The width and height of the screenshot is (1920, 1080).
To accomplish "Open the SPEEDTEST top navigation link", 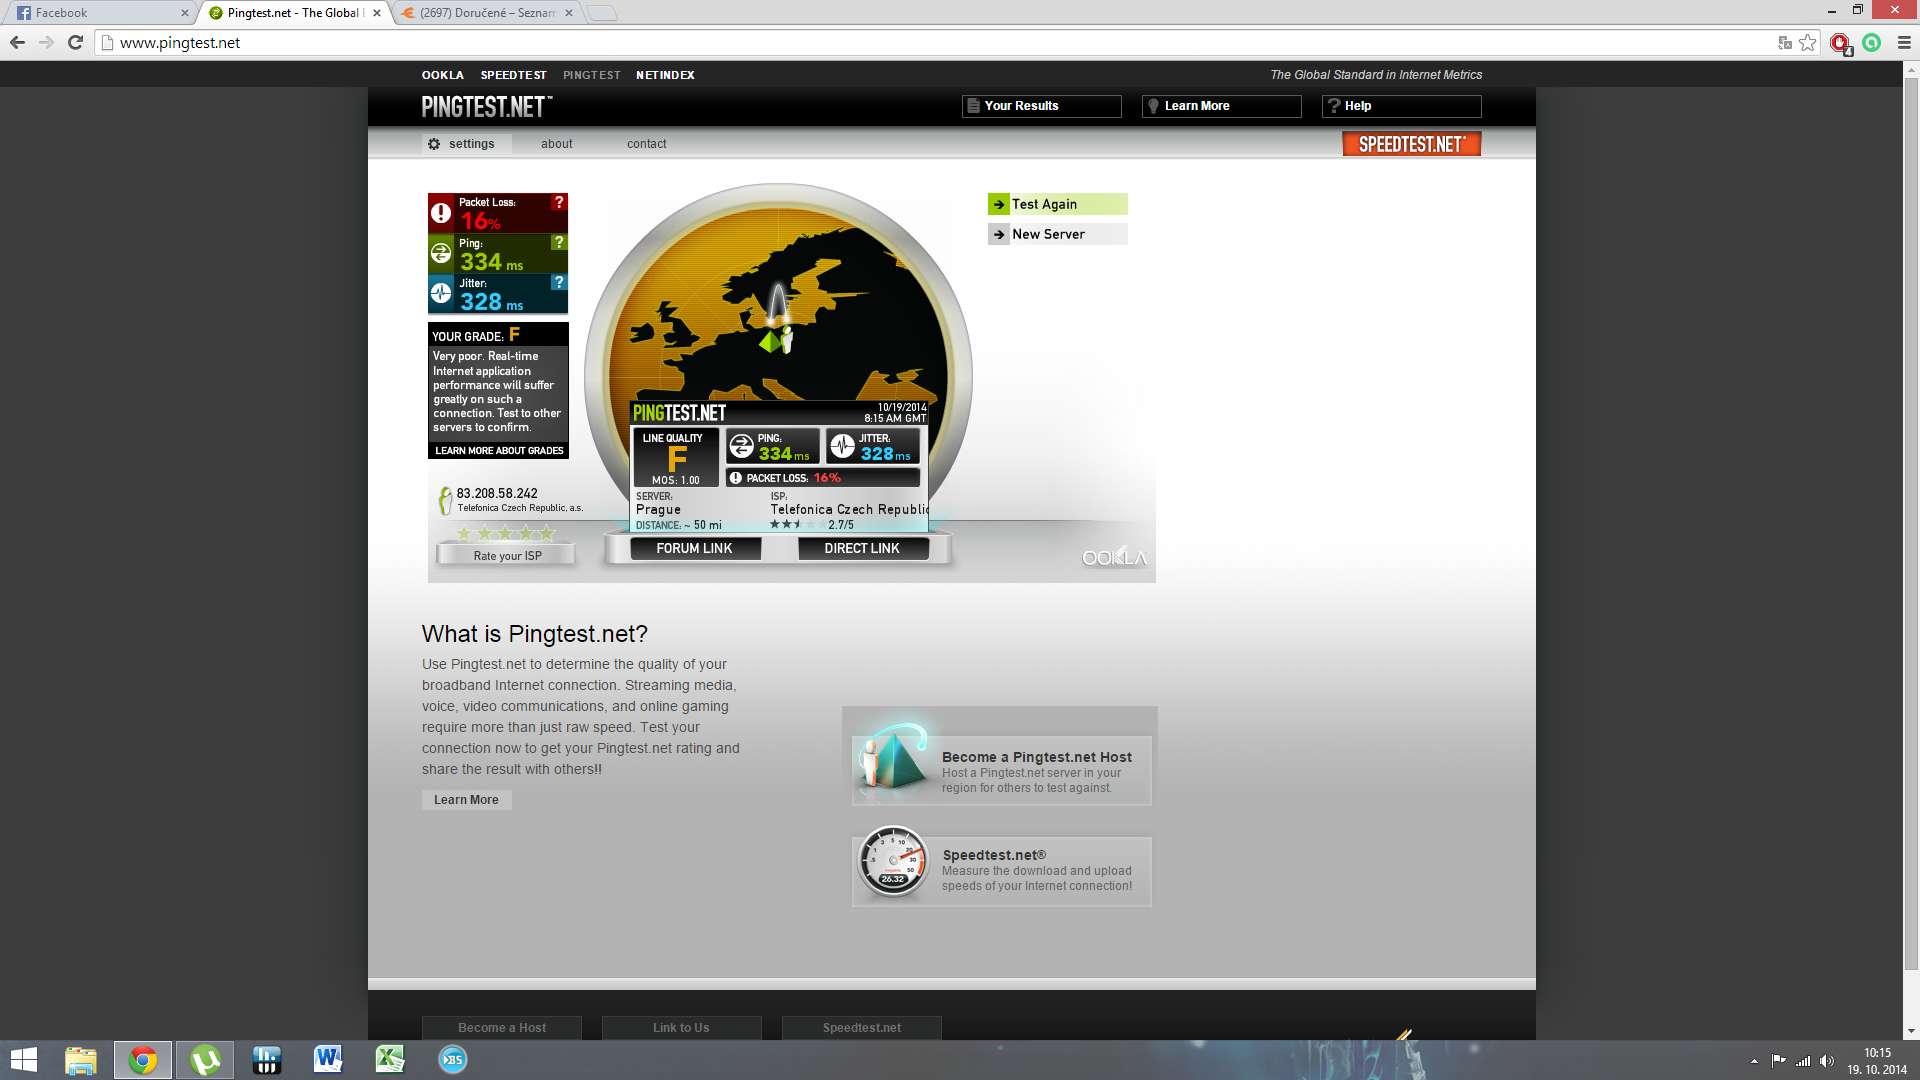I will coord(514,75).
